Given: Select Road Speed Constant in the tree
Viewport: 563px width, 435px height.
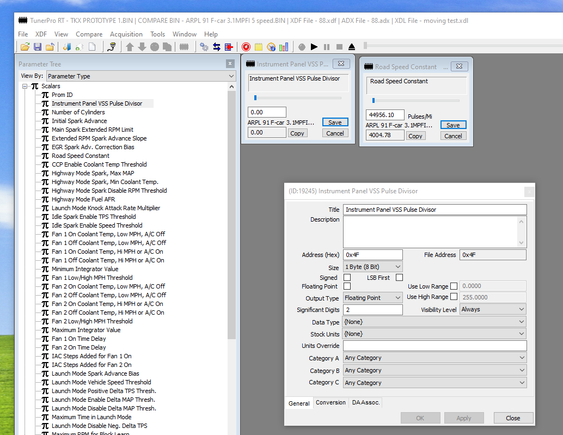Looking at the screenshot, I should (80, 156).
